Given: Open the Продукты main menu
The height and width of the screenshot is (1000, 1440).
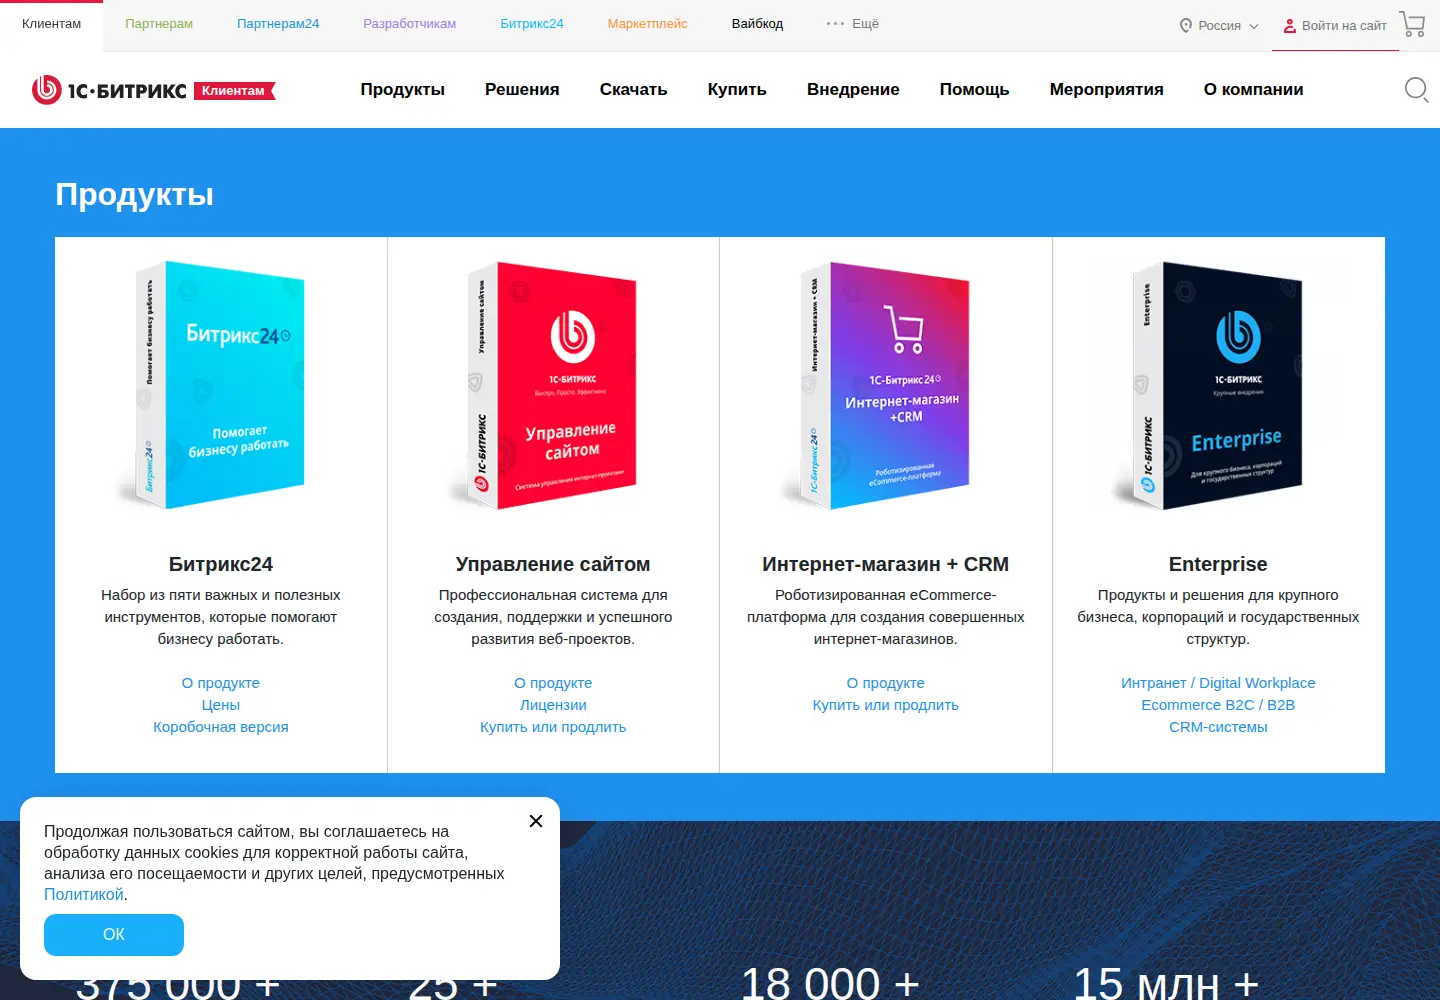Looking at the screenshot, I should (403, 90).
